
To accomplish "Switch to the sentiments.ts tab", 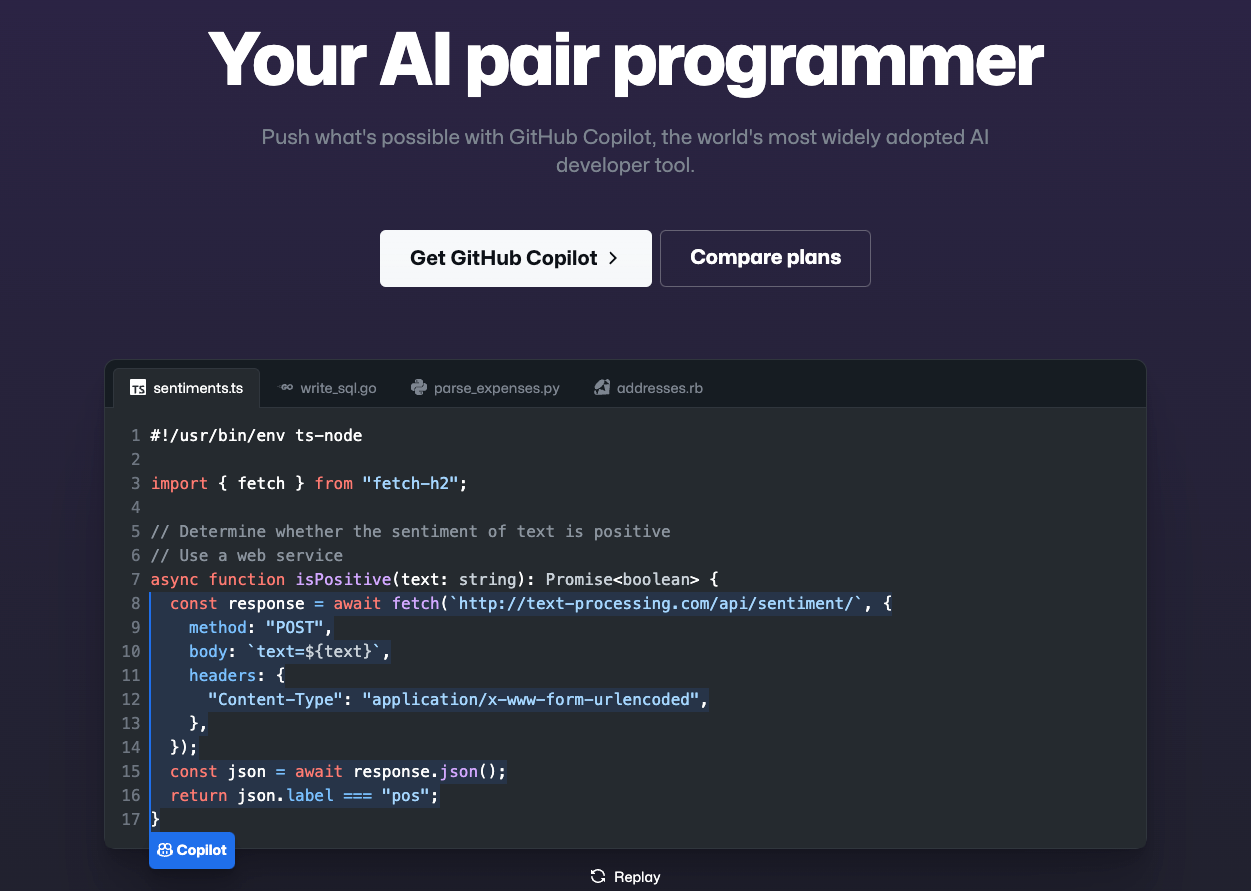I will (x=186, y=388).
